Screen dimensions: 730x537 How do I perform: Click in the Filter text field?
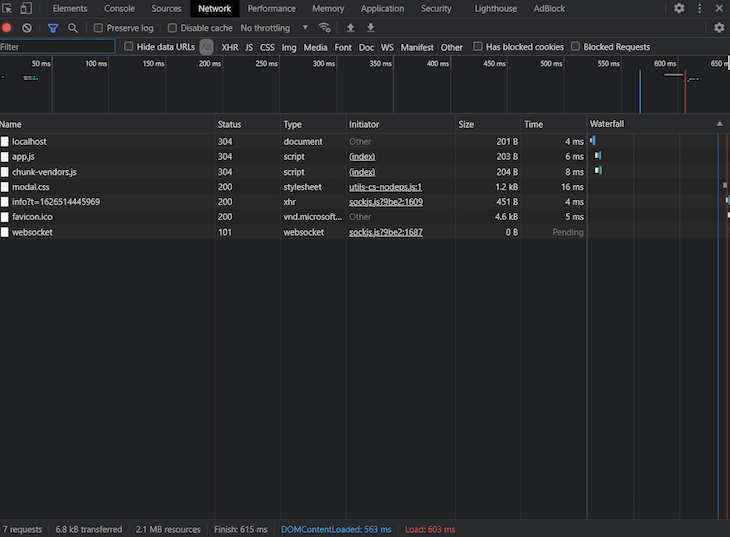[x=57, y=47]
